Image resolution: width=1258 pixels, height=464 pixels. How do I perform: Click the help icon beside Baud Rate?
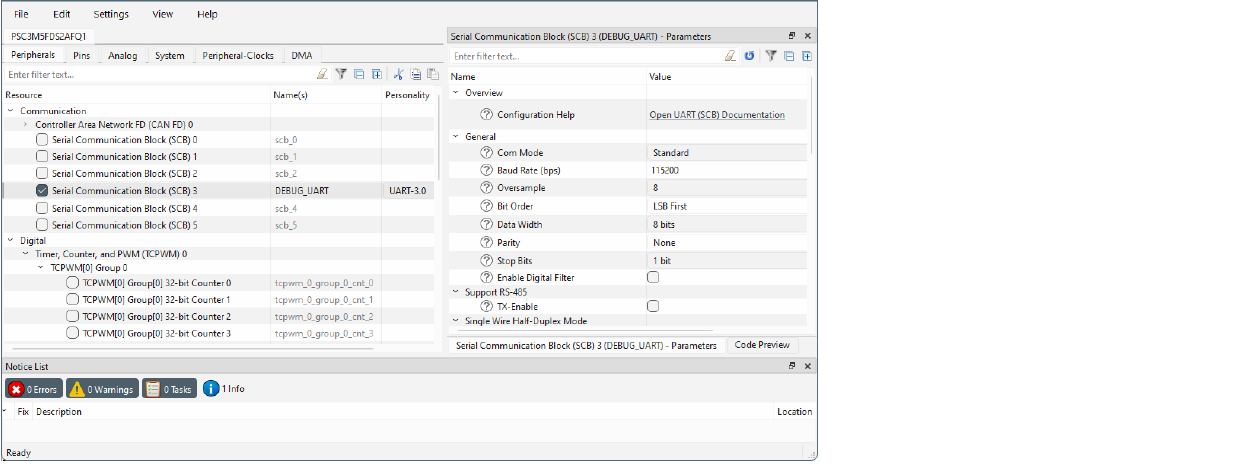[486, 171]
